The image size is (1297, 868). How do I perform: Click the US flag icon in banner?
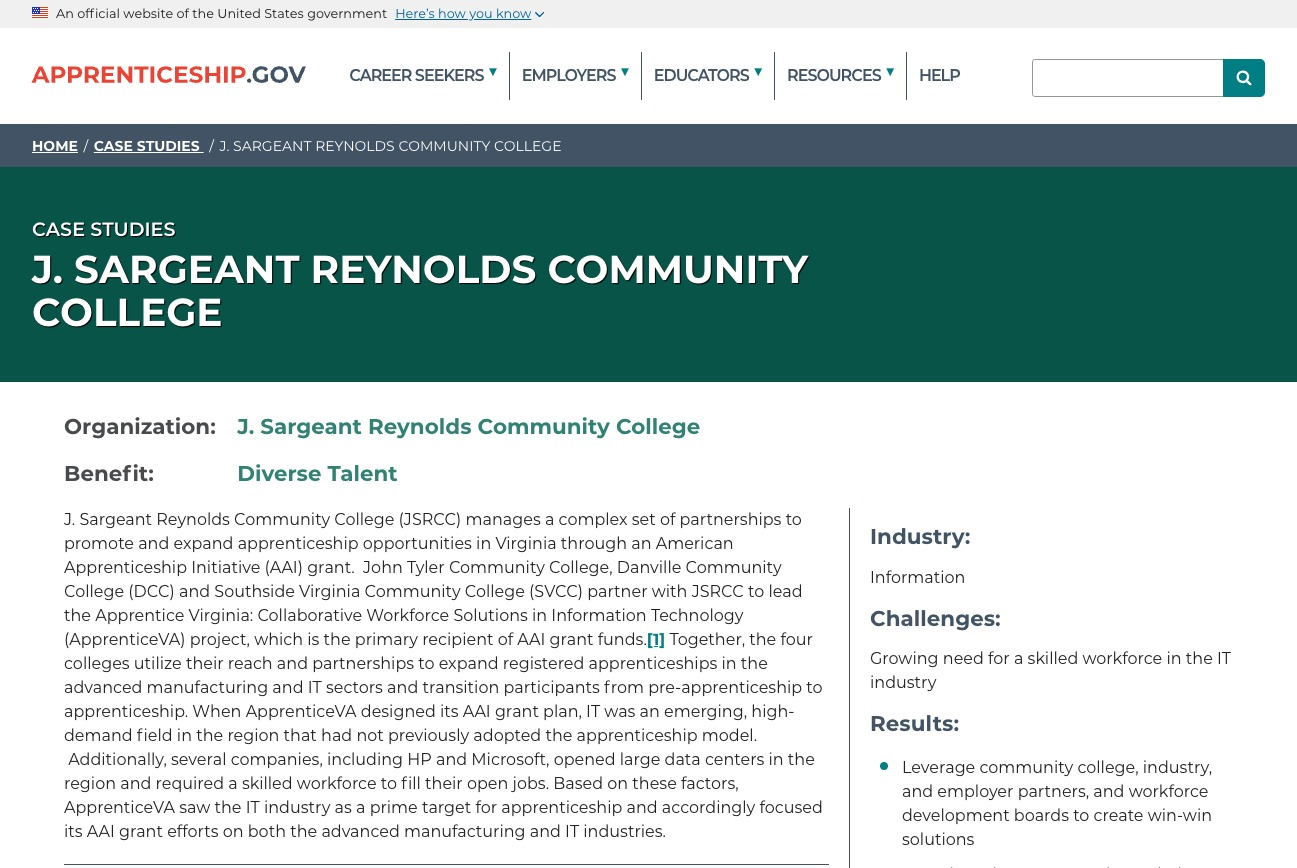point(40,13)
